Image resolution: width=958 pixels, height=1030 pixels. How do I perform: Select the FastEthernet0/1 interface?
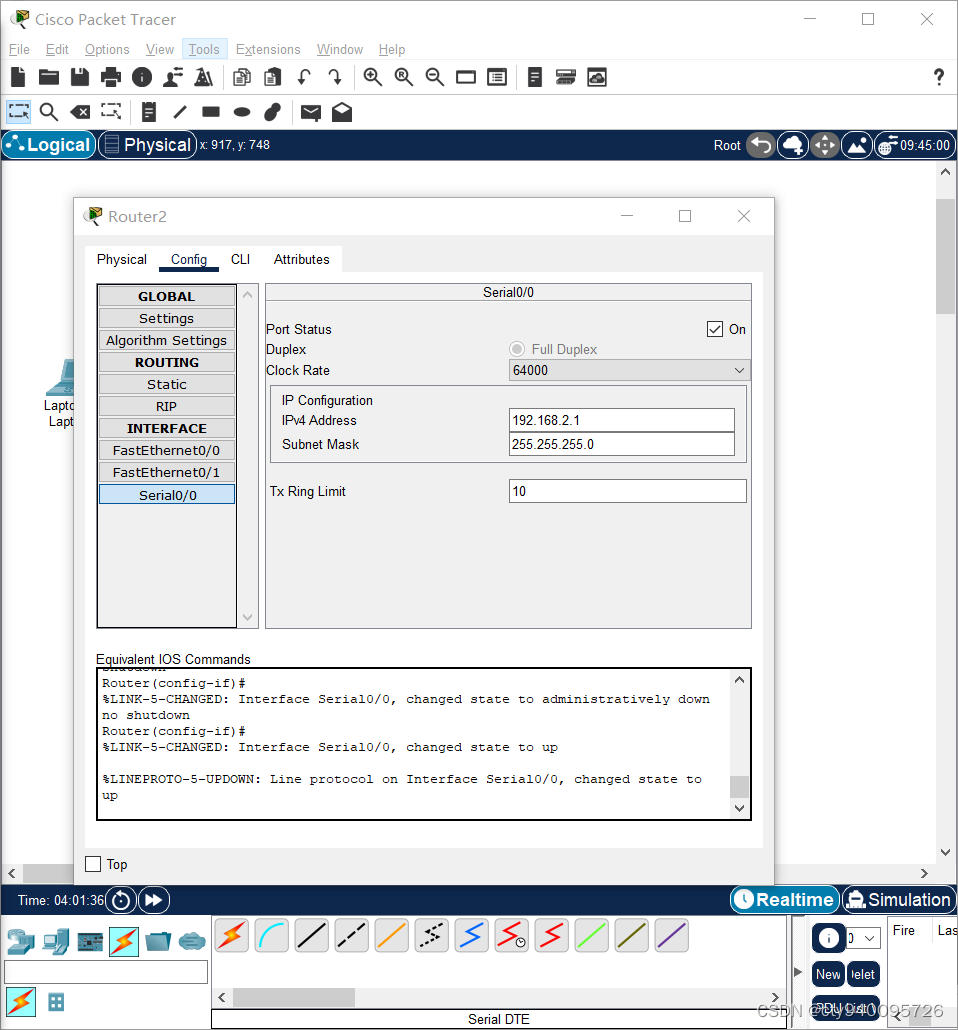pos(167,472)
